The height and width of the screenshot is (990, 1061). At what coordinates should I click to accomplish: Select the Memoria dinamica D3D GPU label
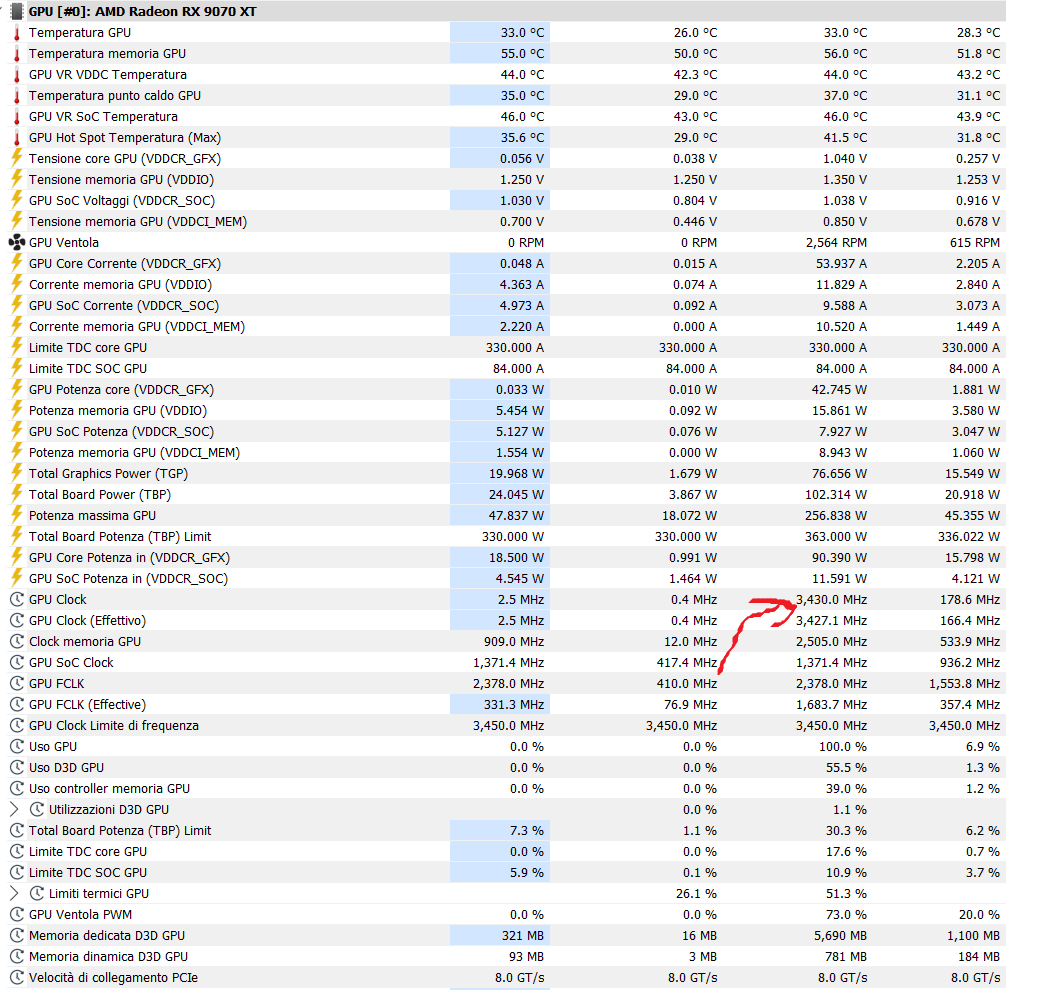(x=108, y=956)
